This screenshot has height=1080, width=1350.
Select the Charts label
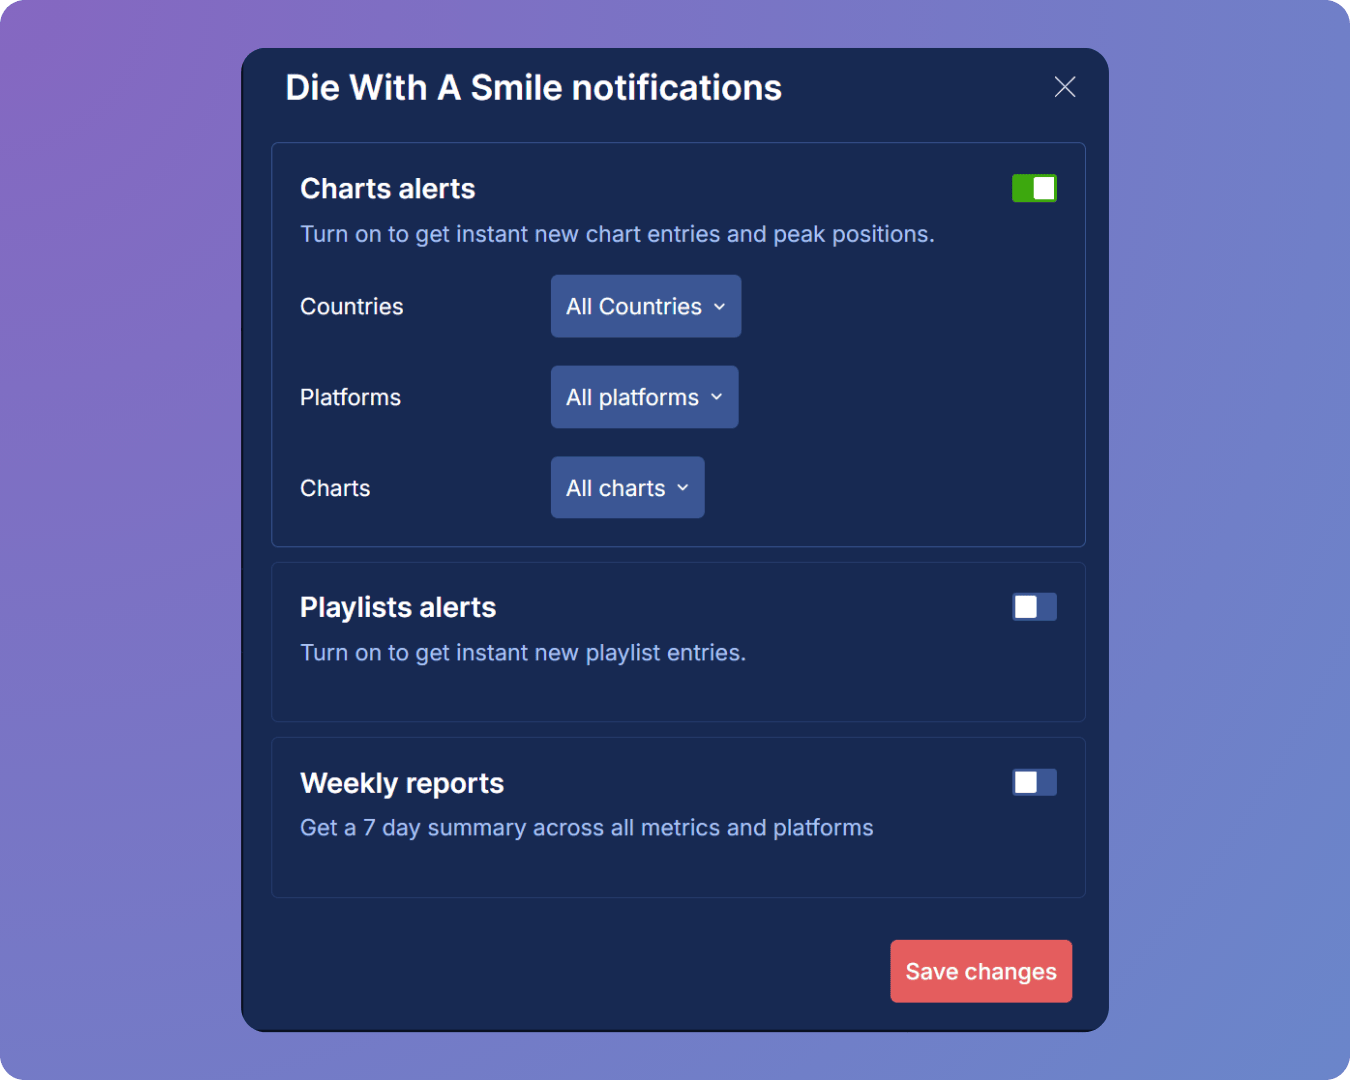335,487
